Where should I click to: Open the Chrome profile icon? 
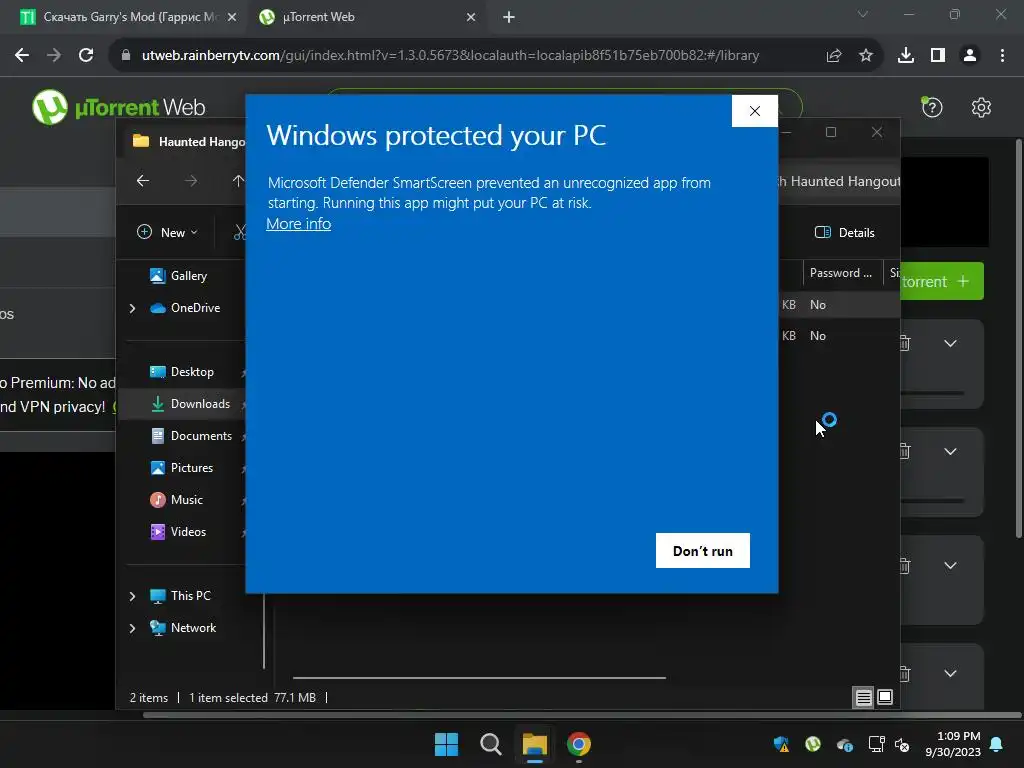[970, 56]
